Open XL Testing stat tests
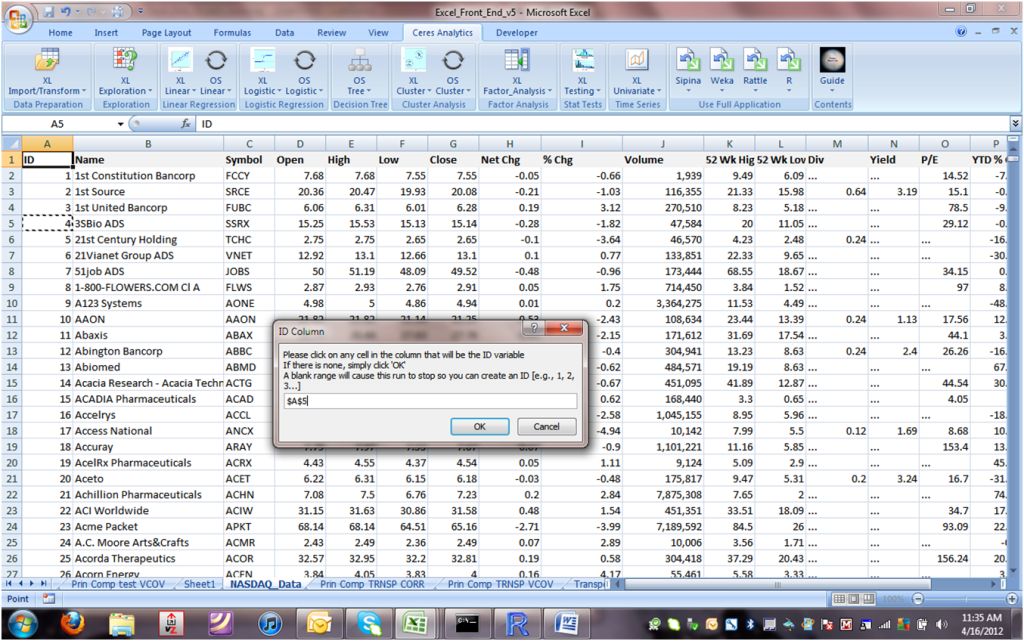The image size is (1024, 641). point(583,72)
